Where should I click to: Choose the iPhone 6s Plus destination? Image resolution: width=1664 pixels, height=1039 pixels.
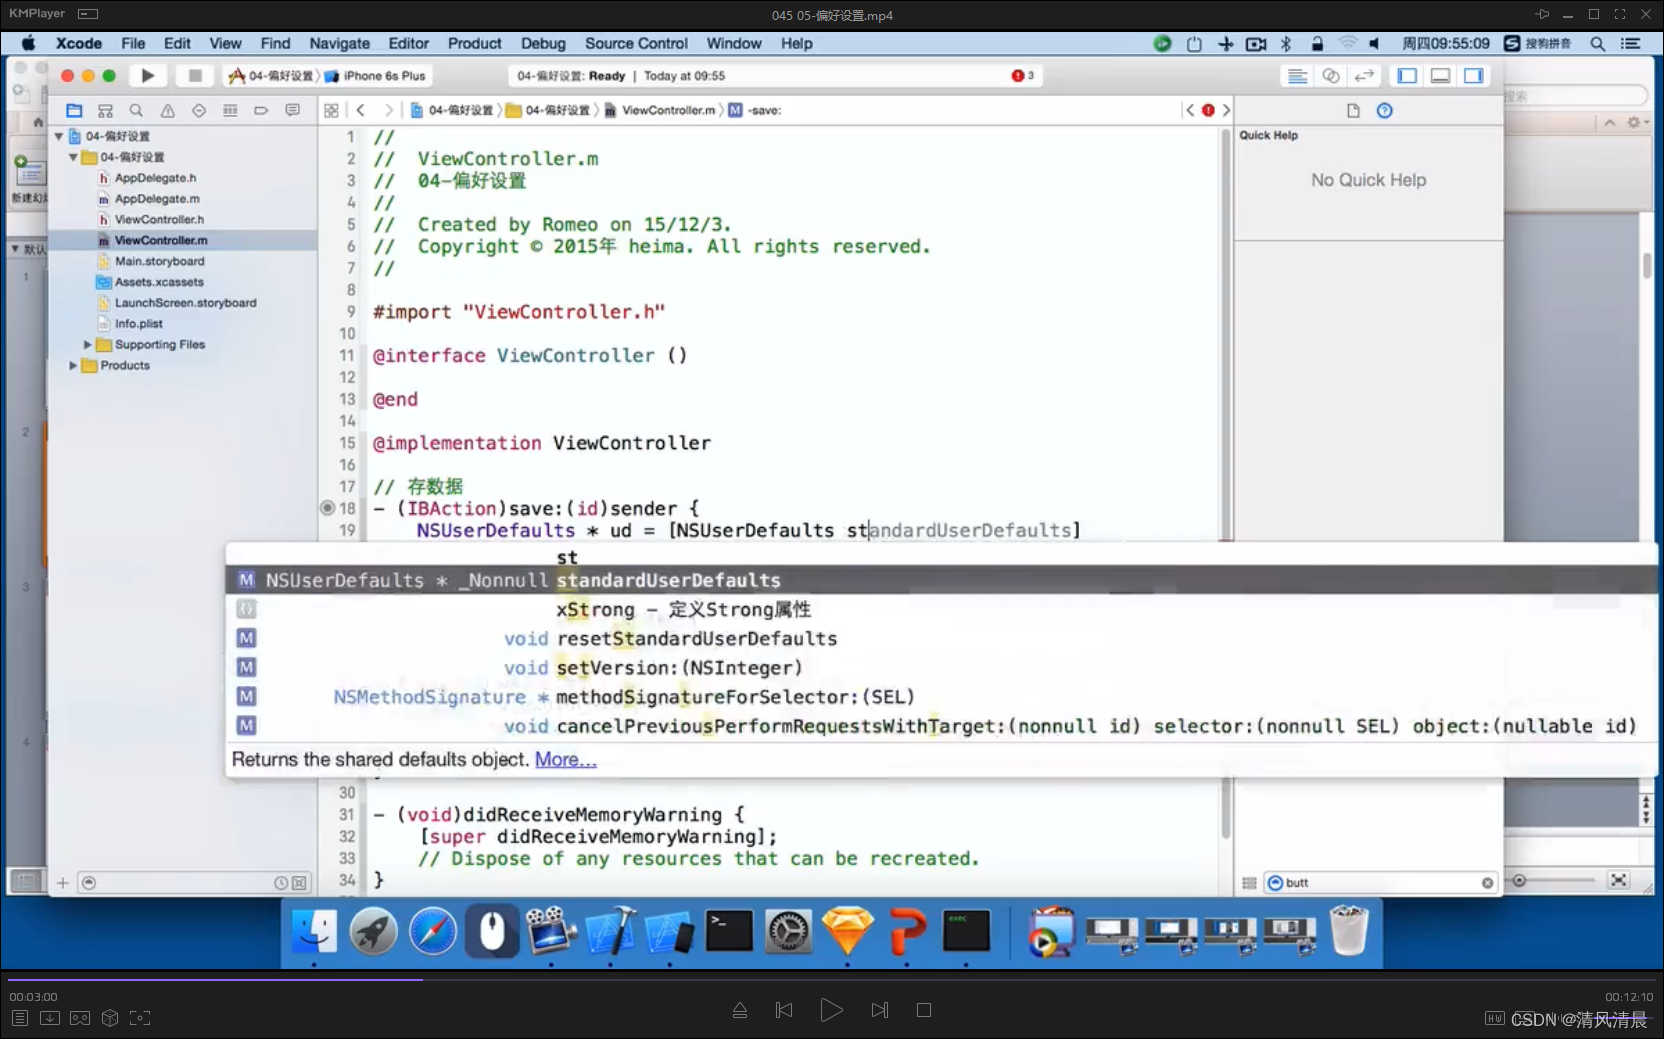376,76
